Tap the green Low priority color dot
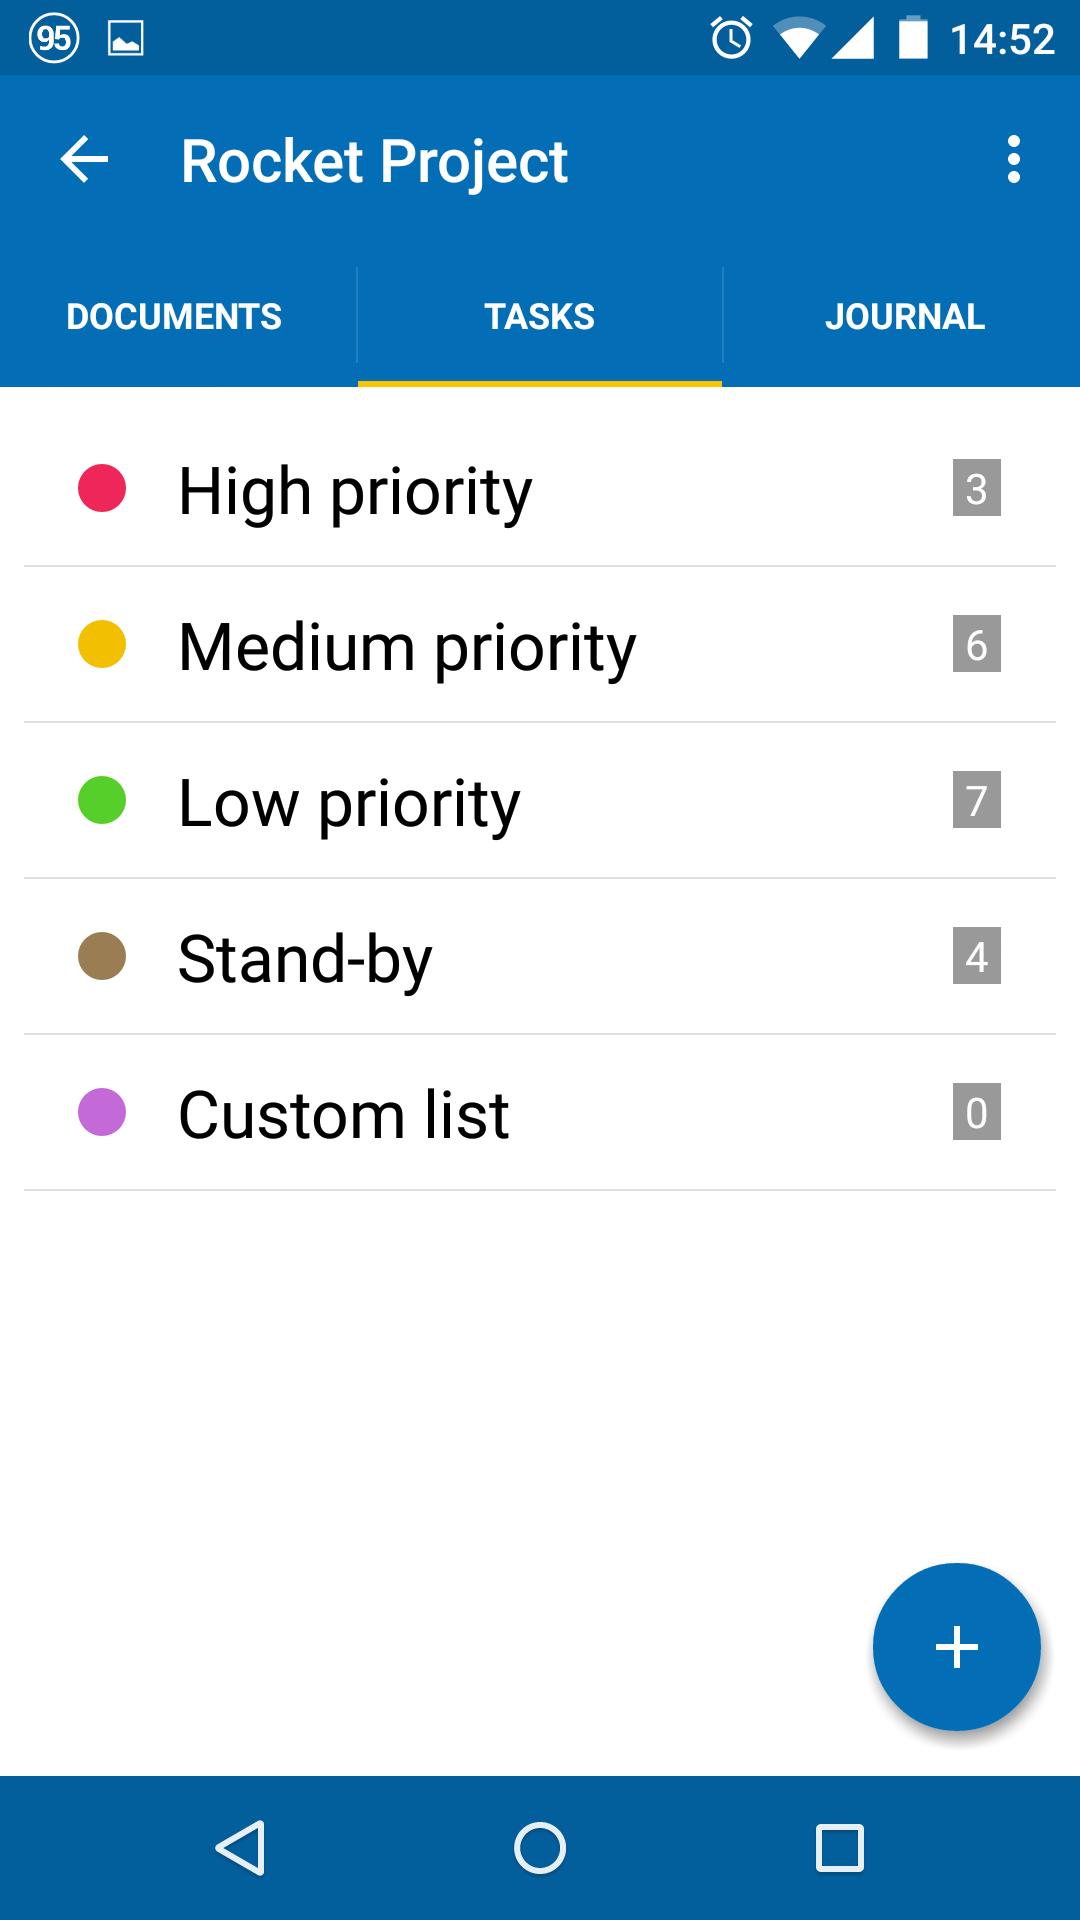1080x1920 pixels. (x=102, y=800)
